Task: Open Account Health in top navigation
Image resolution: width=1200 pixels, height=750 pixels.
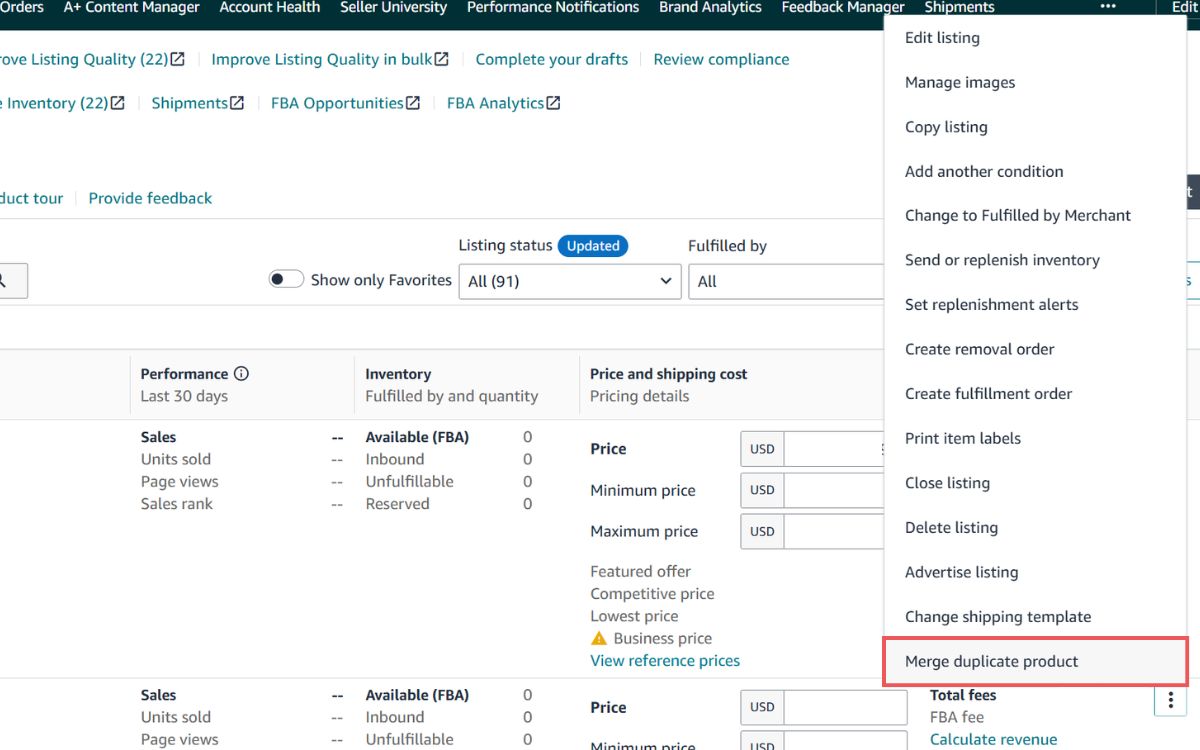Action: [270, 7]
